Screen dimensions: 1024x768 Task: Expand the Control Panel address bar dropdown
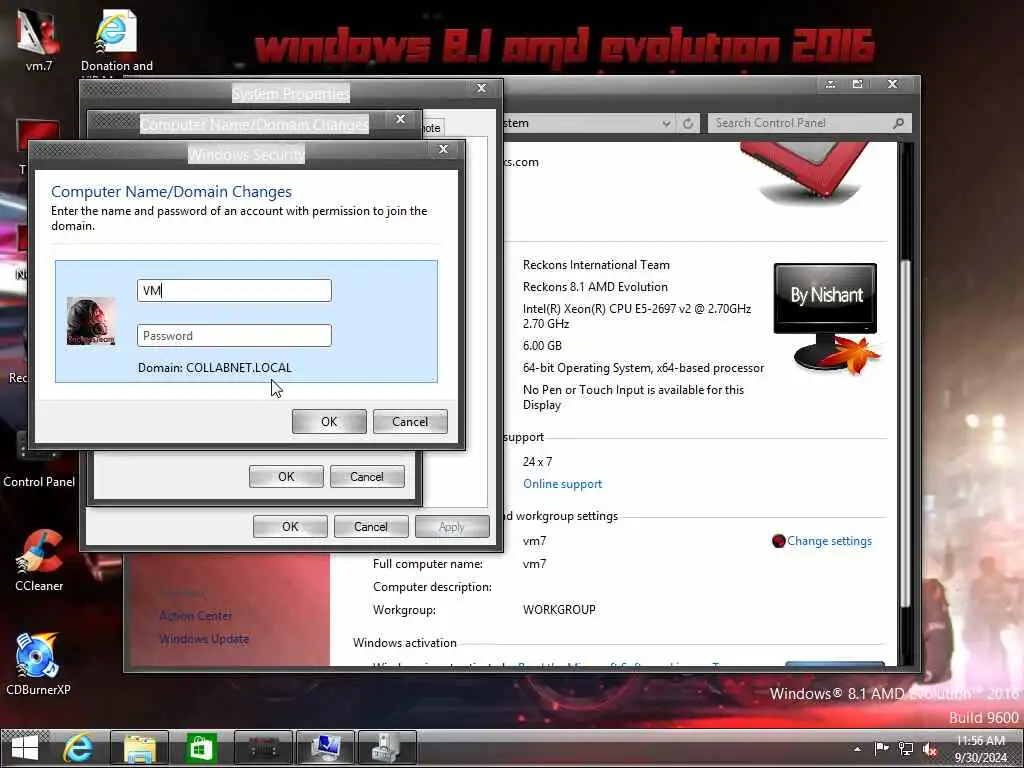(665, 123)
